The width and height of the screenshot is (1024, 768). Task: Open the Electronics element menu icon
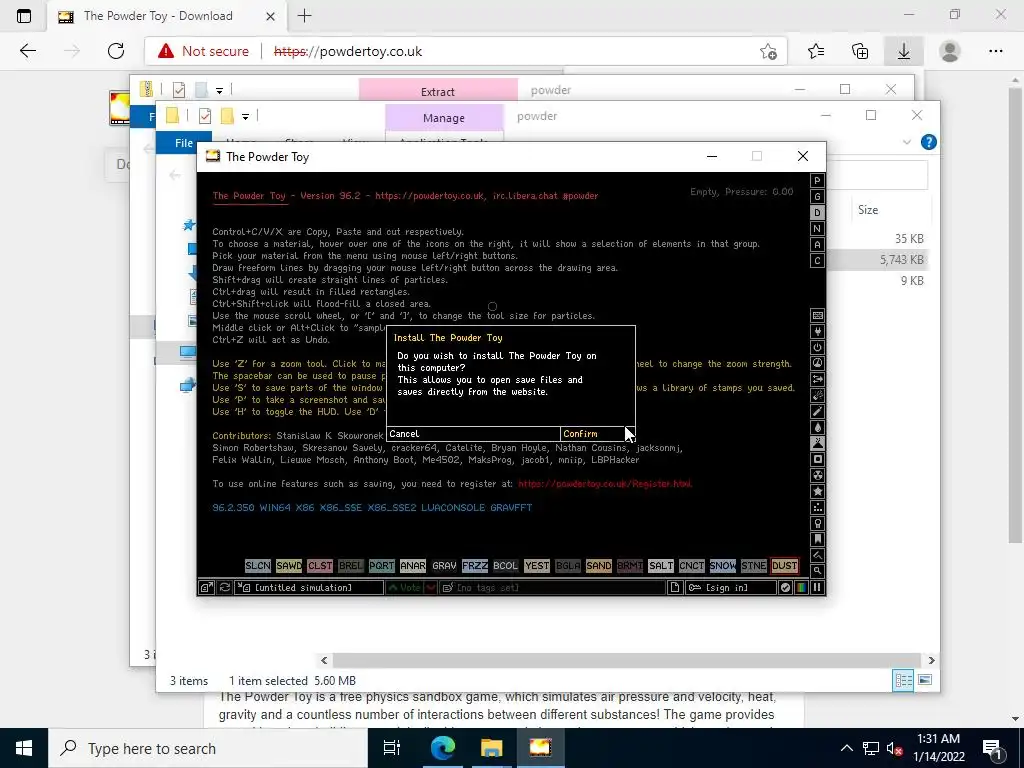pos(817,332)
